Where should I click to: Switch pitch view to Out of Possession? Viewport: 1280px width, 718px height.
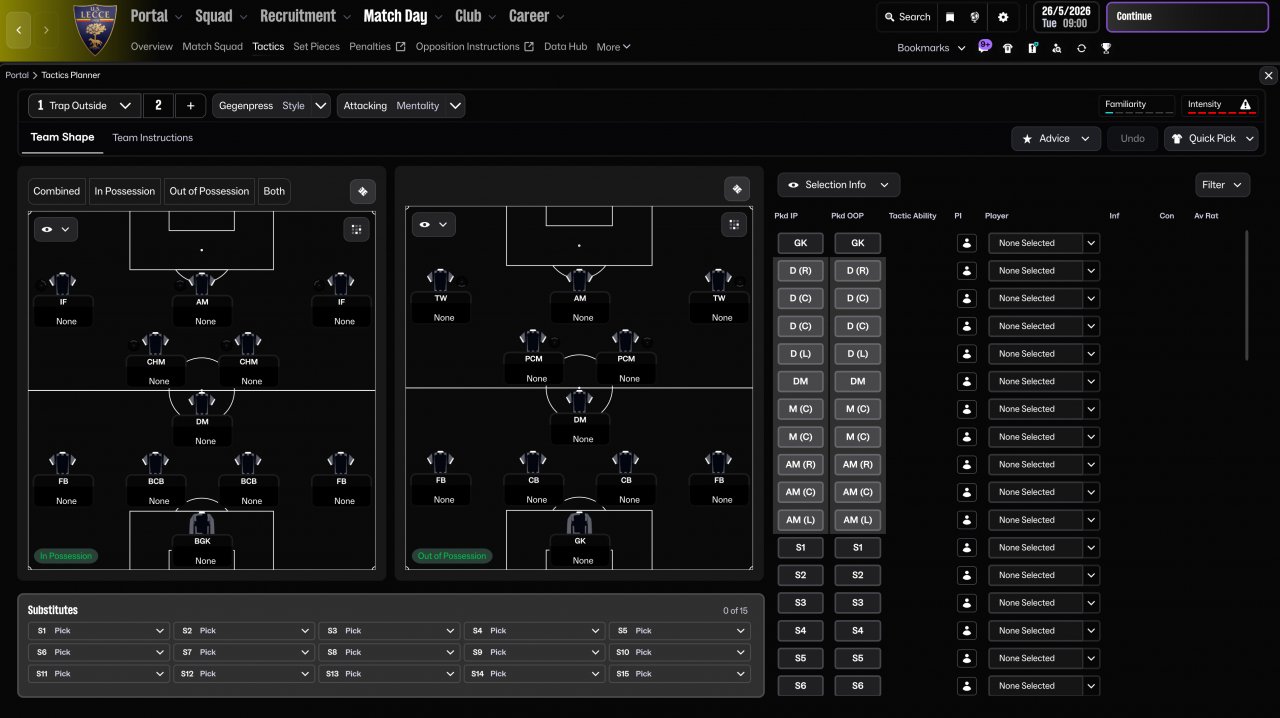pos(209,191)
